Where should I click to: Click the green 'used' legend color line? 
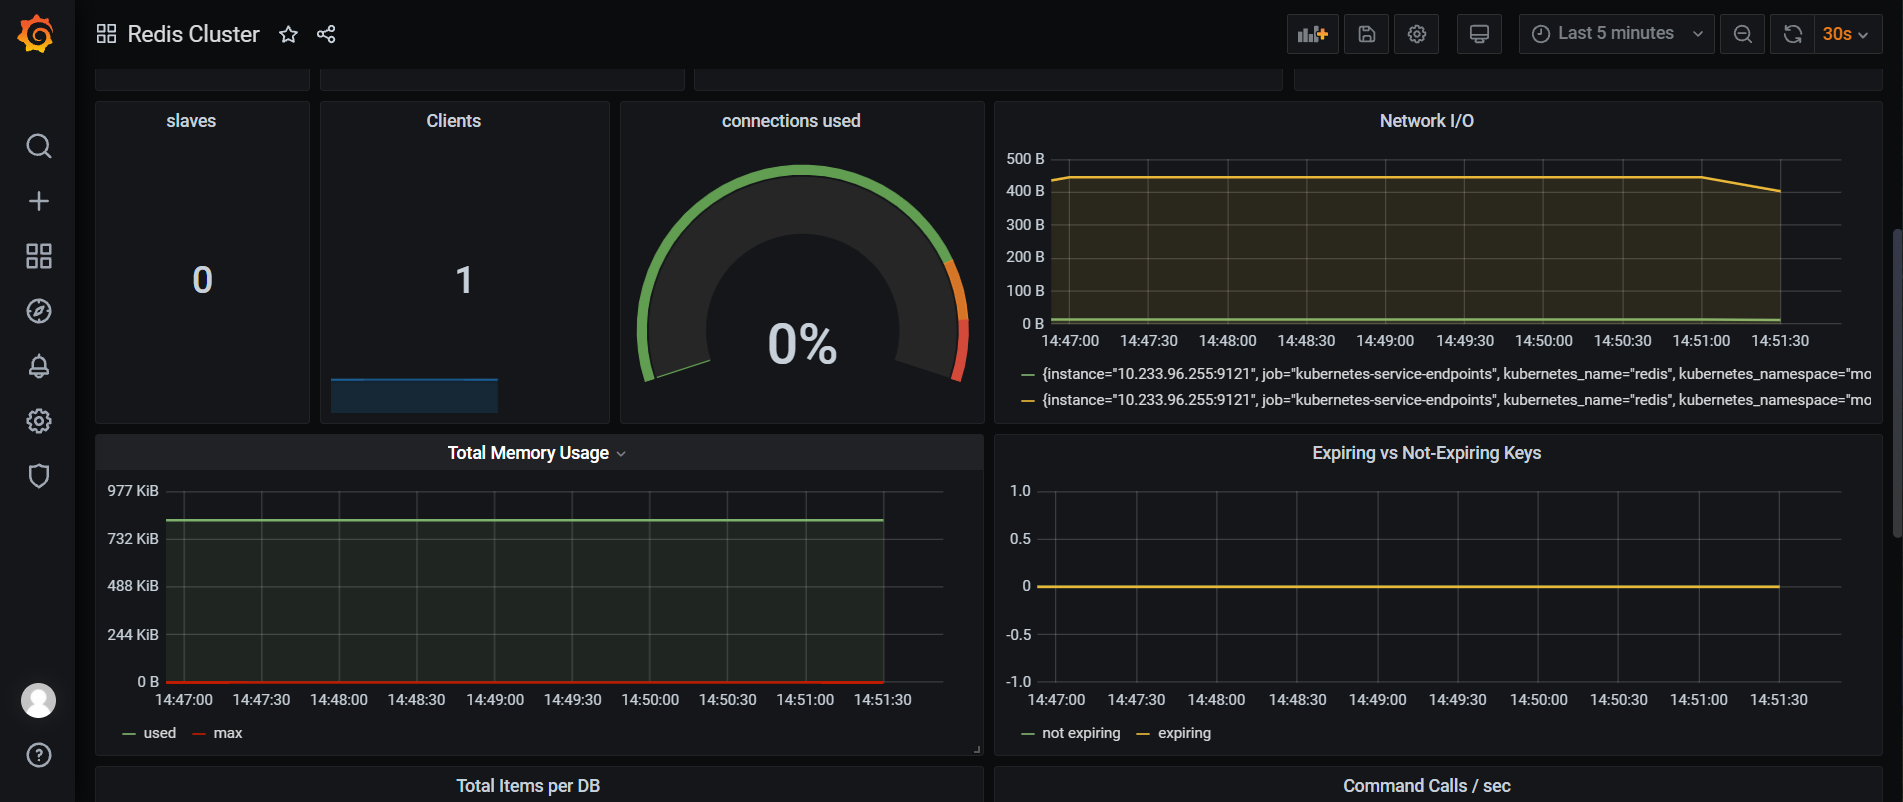[x=128, y=734]
